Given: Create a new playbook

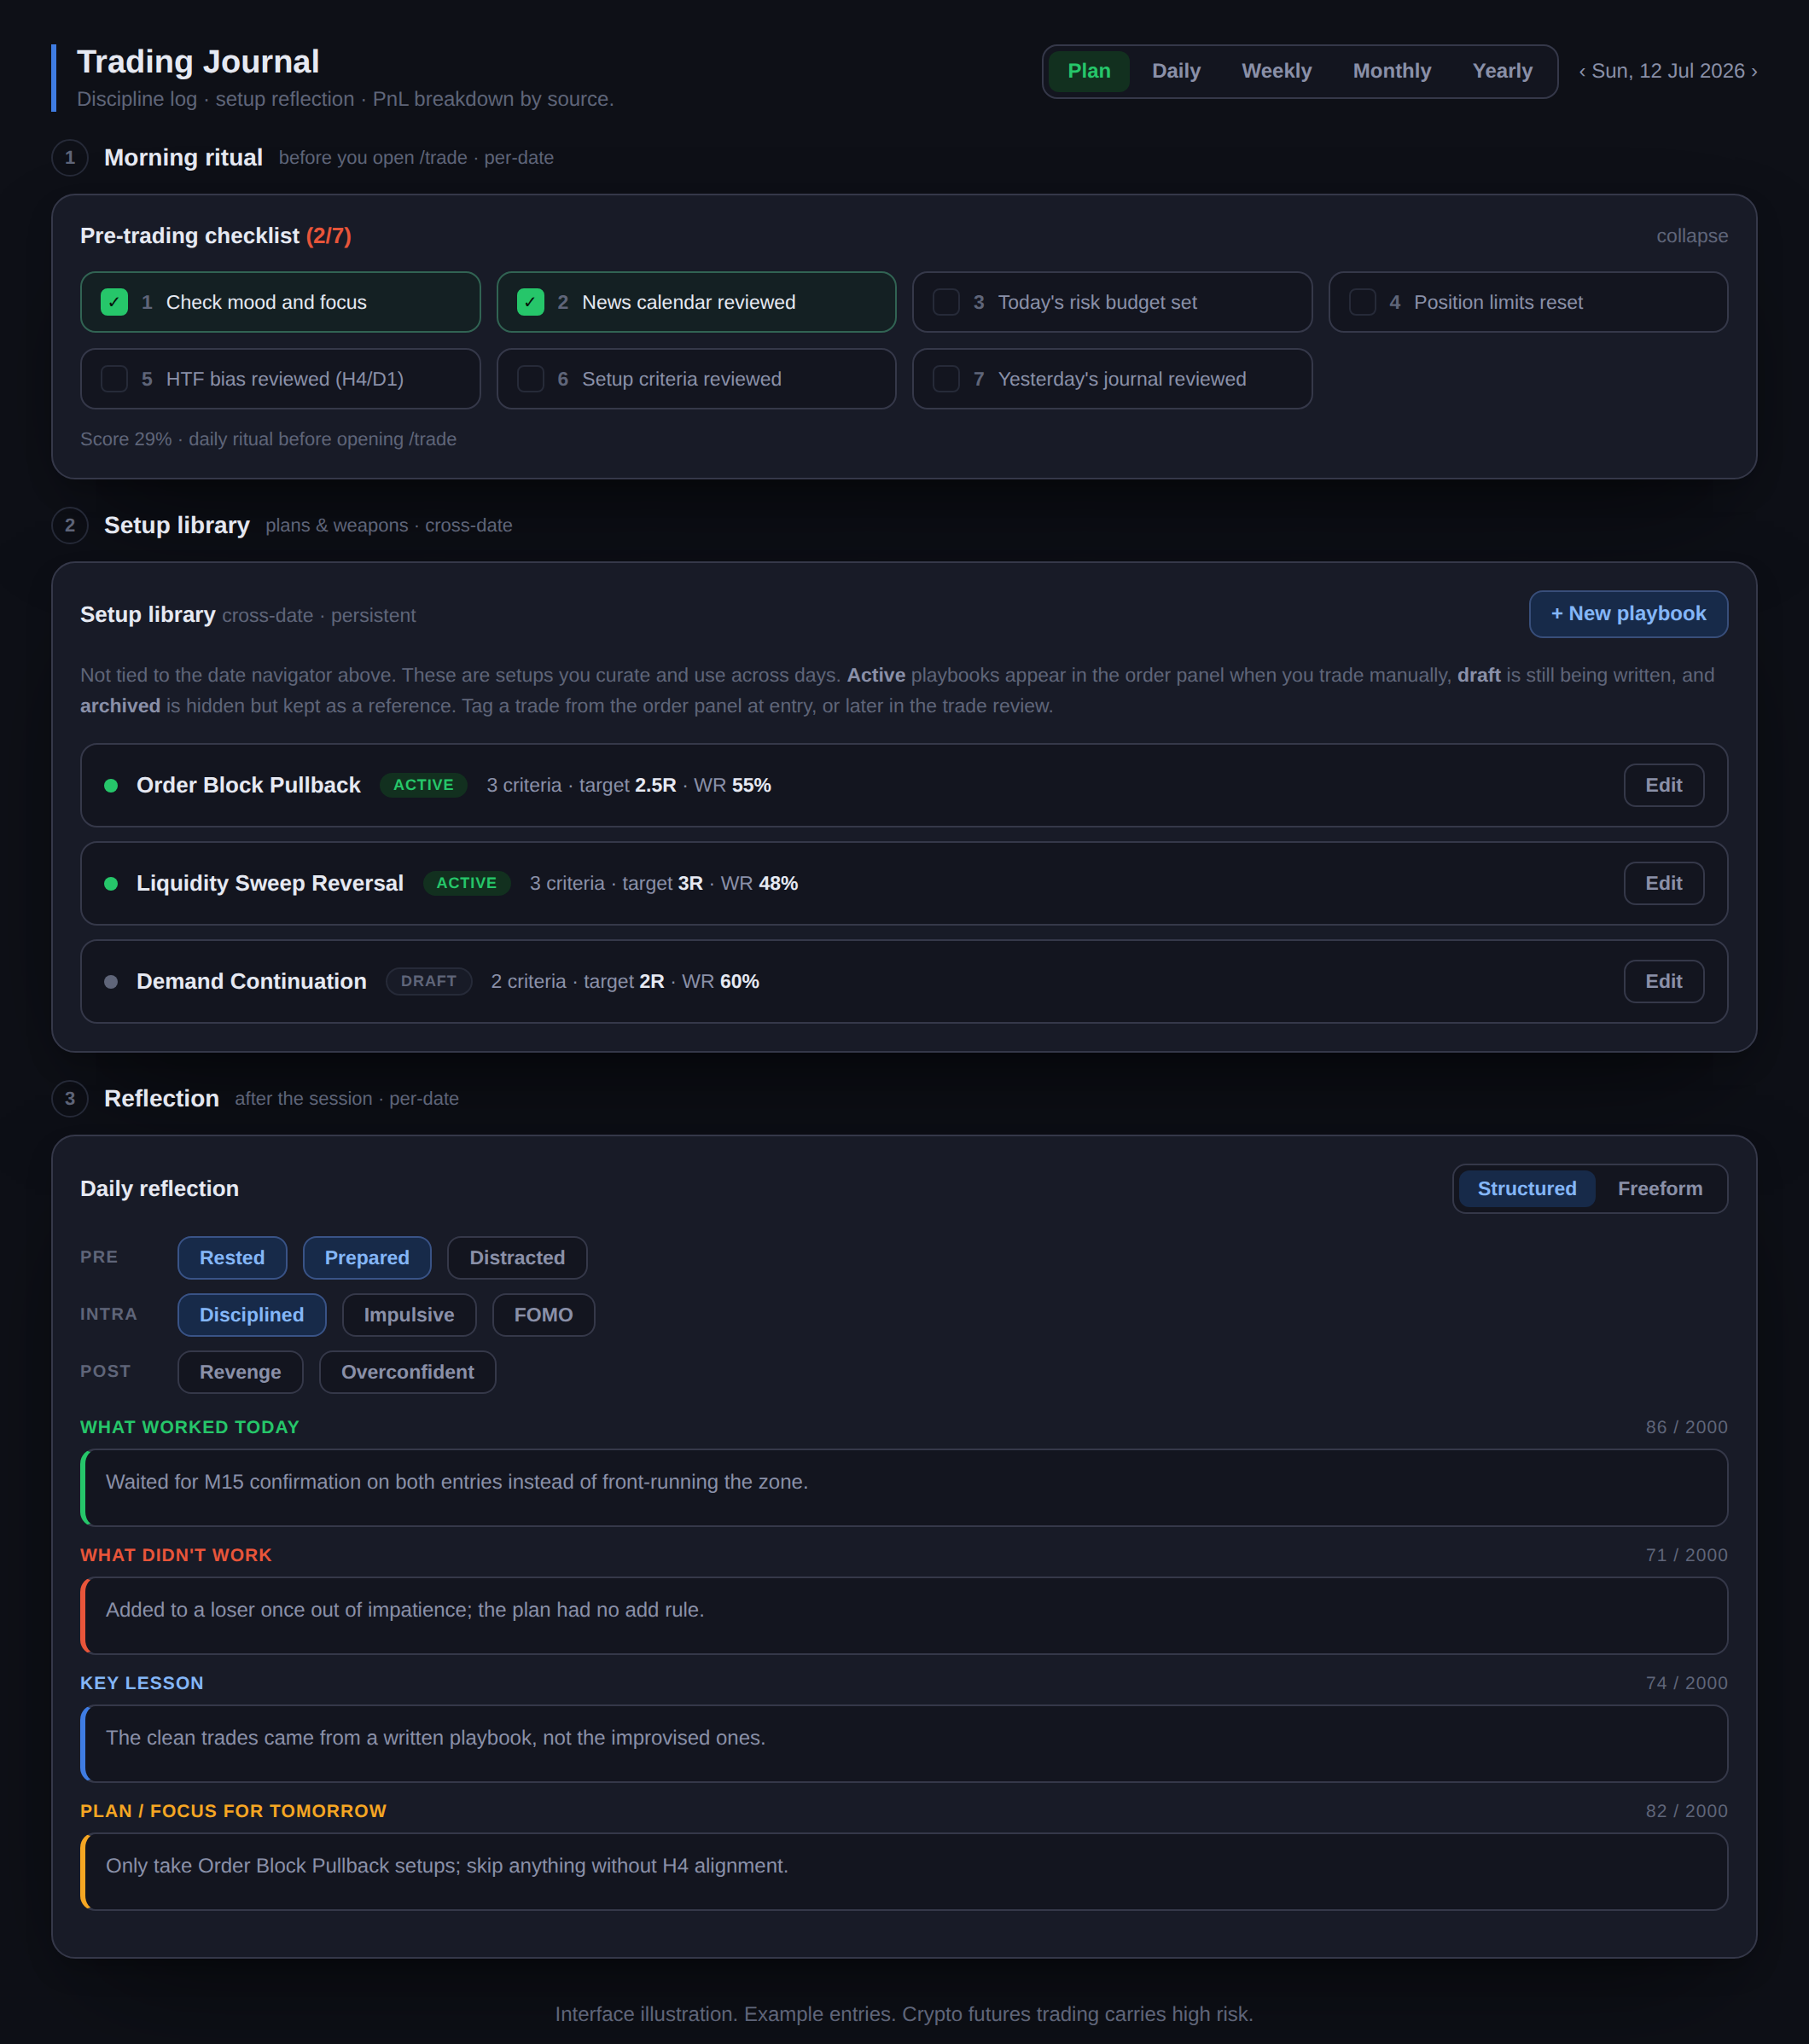Looking at the screenshot, I should tap(1628, 614).
